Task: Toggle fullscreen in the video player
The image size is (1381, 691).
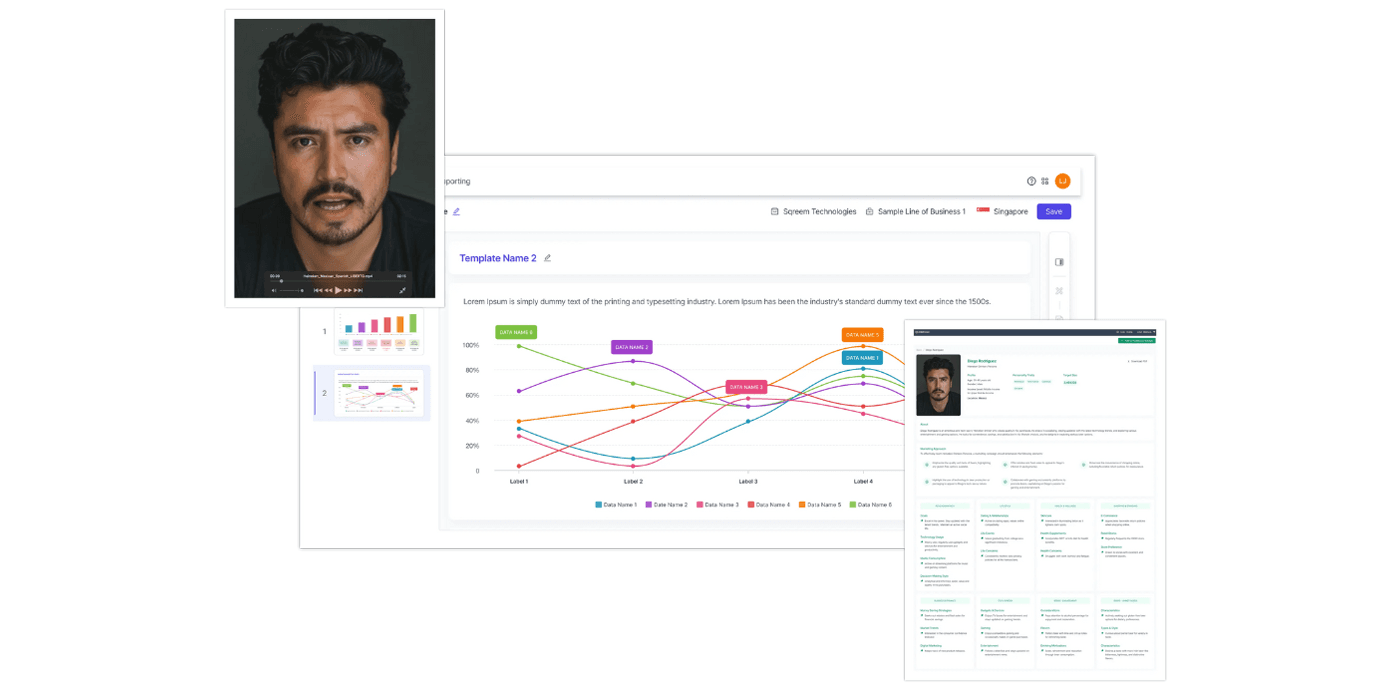Action: pos(403,290)
